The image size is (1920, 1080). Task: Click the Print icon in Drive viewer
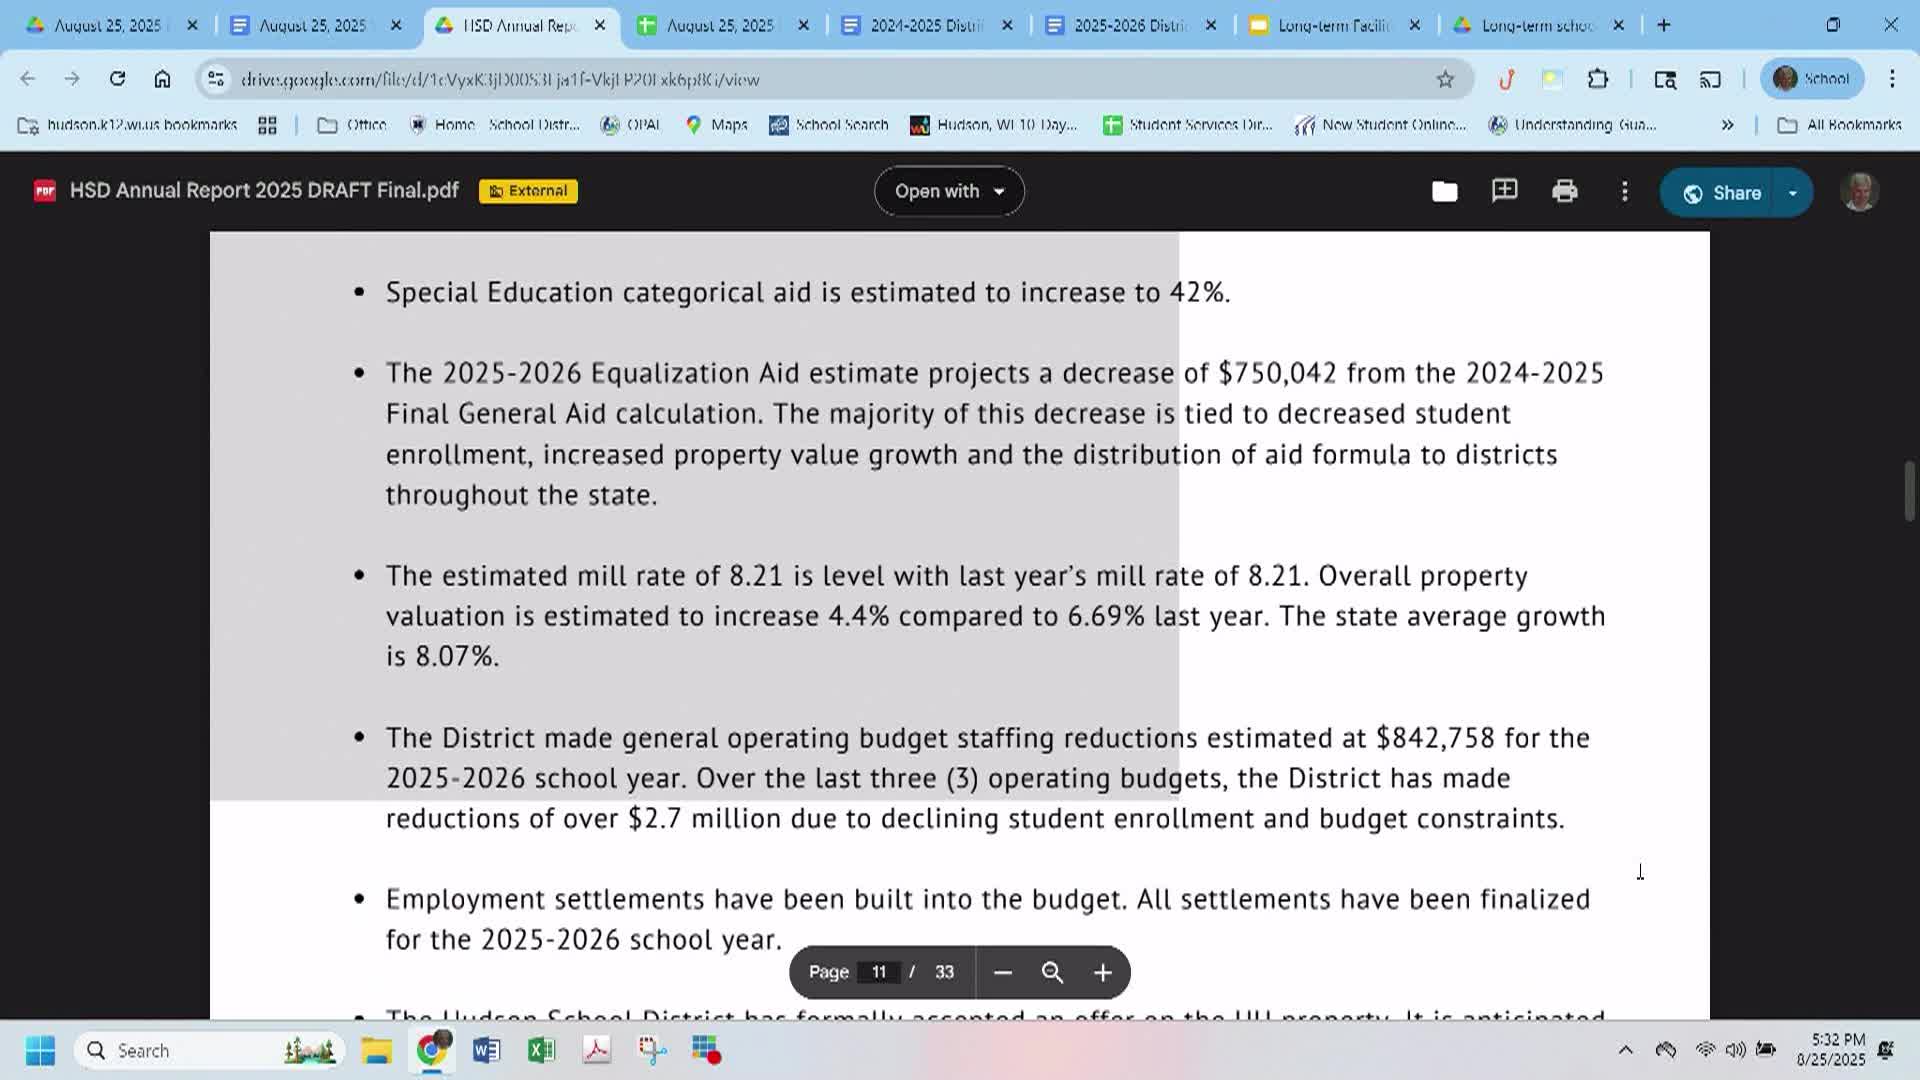click(1564, 191)
